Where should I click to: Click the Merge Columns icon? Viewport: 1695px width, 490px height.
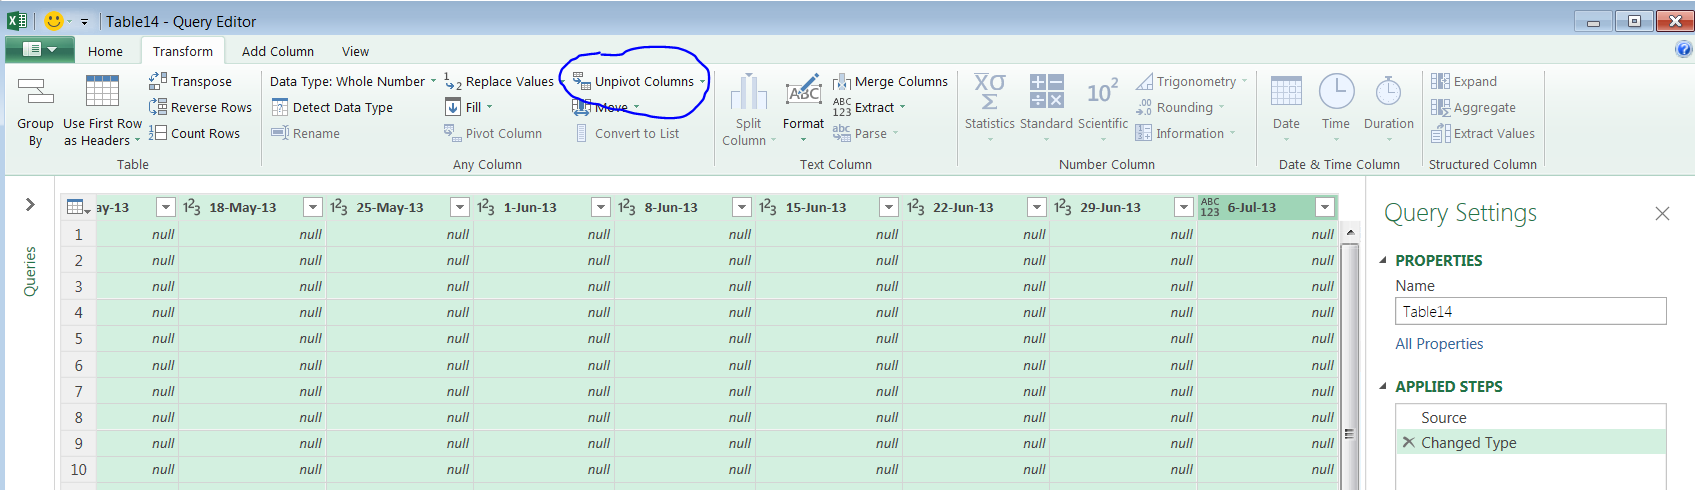842,81
